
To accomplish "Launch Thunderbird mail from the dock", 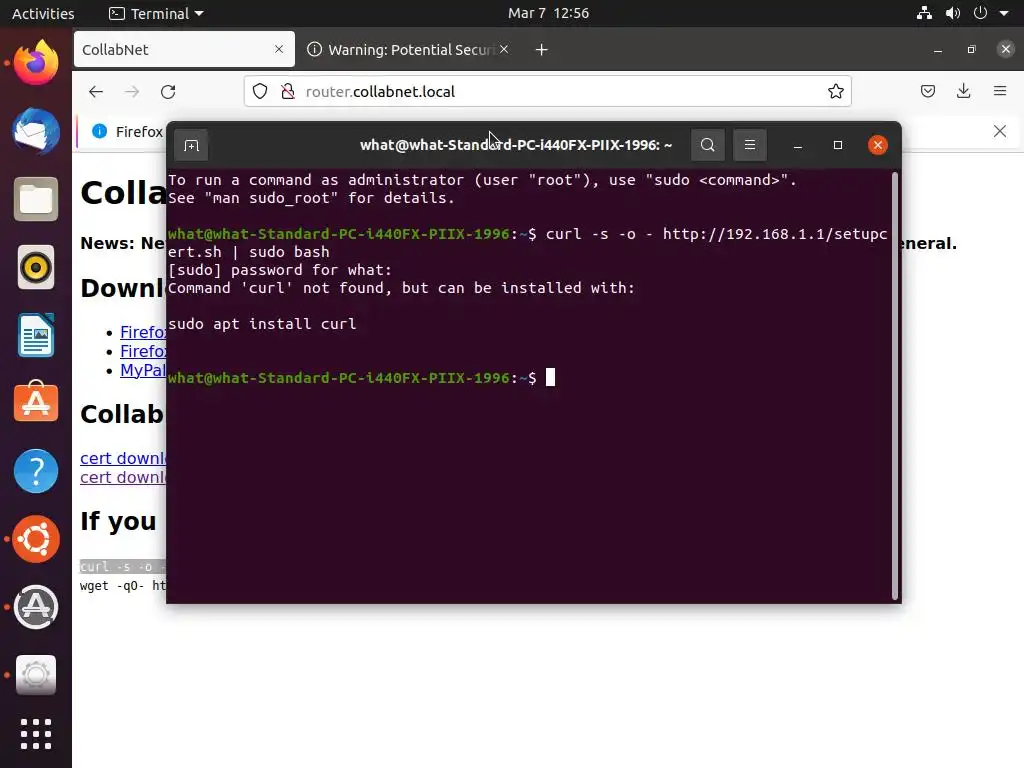I will tap(36, 131).
